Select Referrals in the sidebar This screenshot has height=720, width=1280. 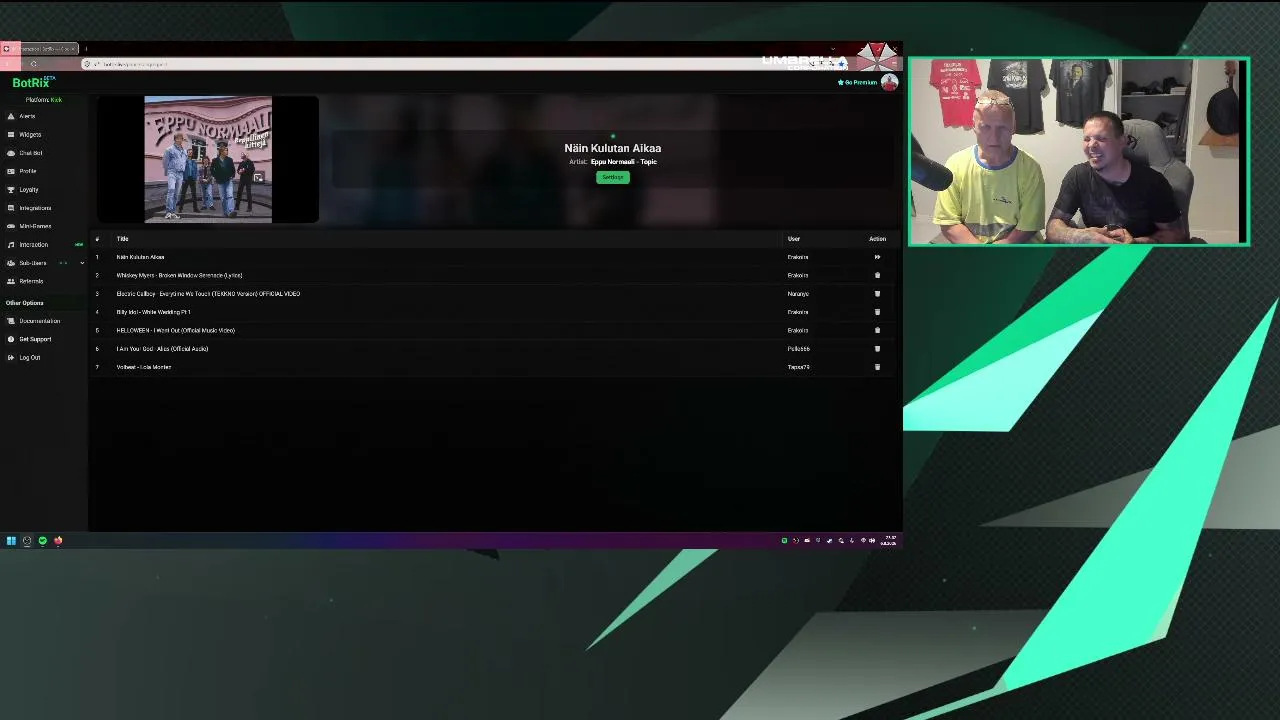[31, 281]
